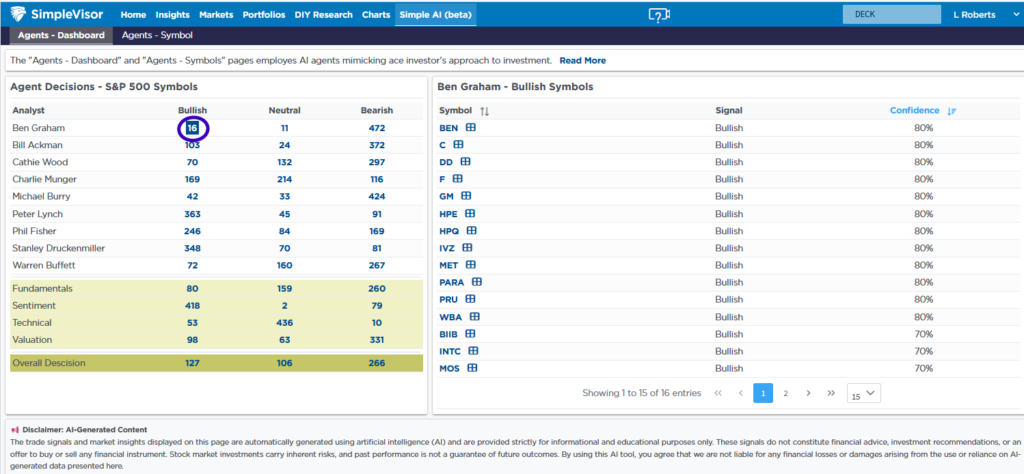This screenshot has height=474, width=1024.
Task: Open the table icon next to INTC
Action: [474, 350]
